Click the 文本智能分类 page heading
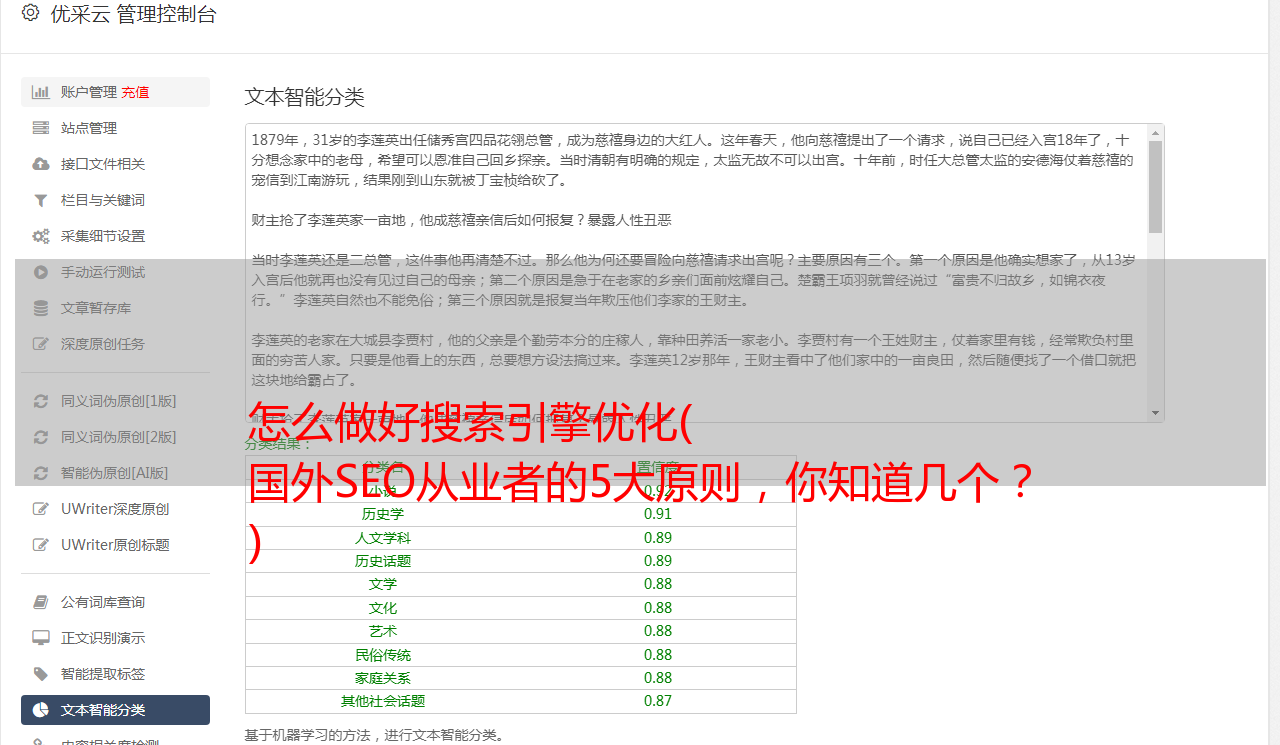The height and width of the screenshot is (745, 1280). coord(304,97)
